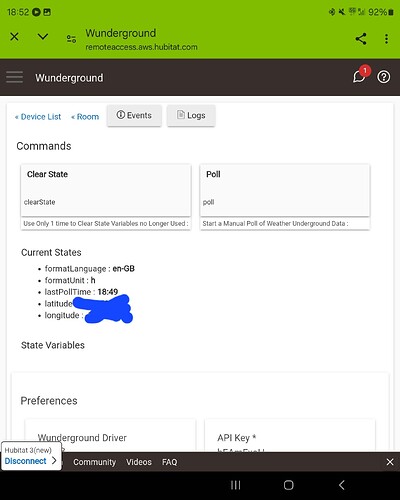Close the custom tab with the X
Viewport: 400px width, 500px height.
(14, 36)
